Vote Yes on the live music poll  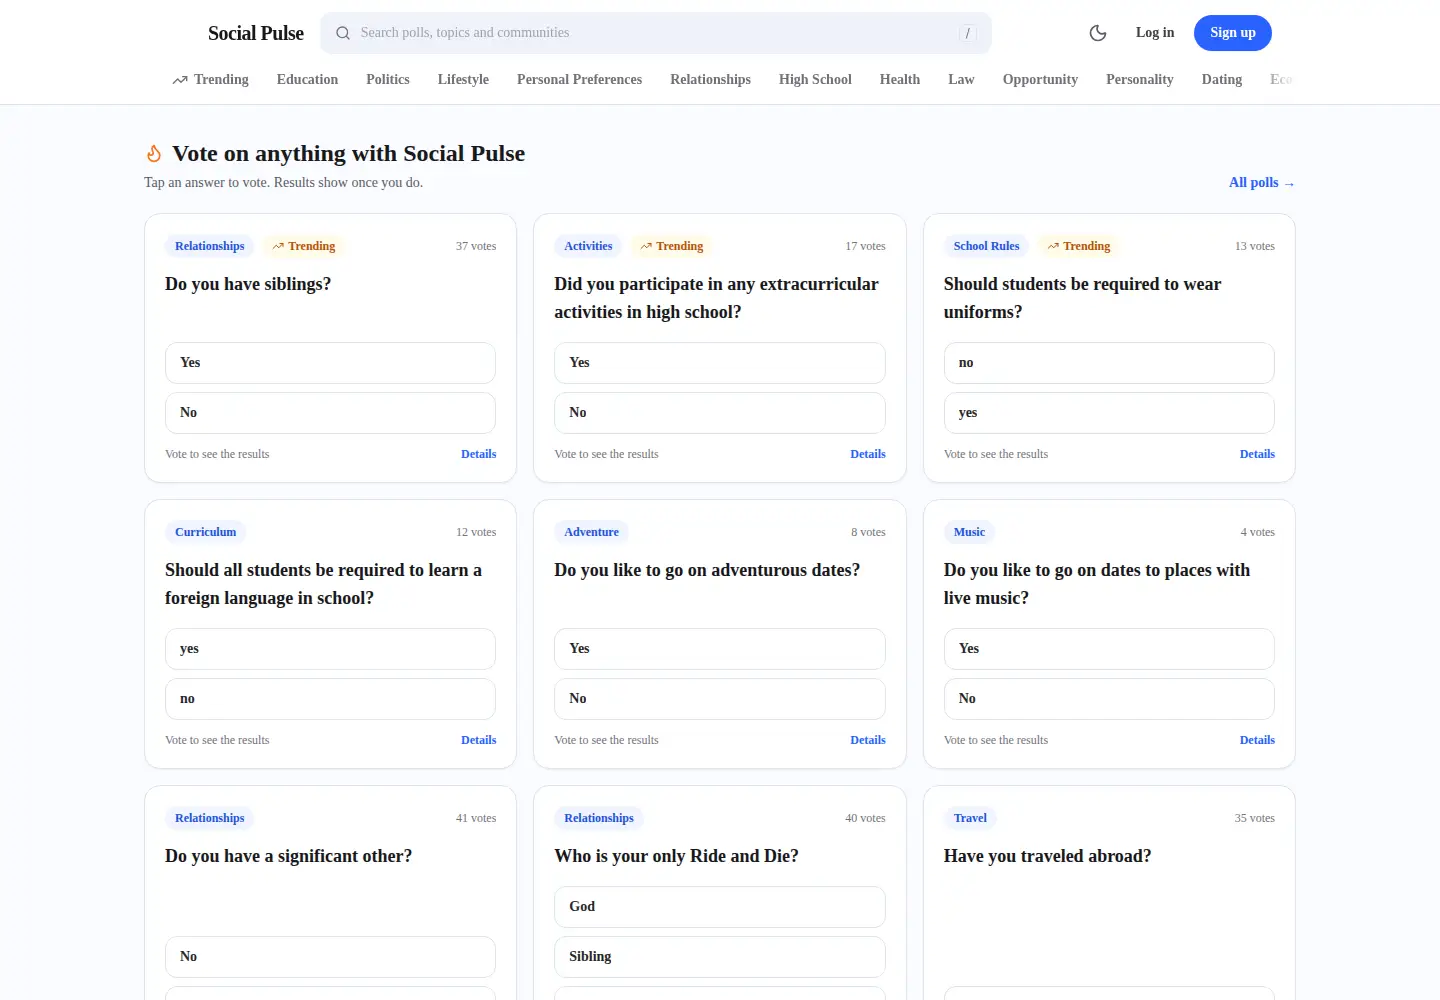(x=1109, y=649)
